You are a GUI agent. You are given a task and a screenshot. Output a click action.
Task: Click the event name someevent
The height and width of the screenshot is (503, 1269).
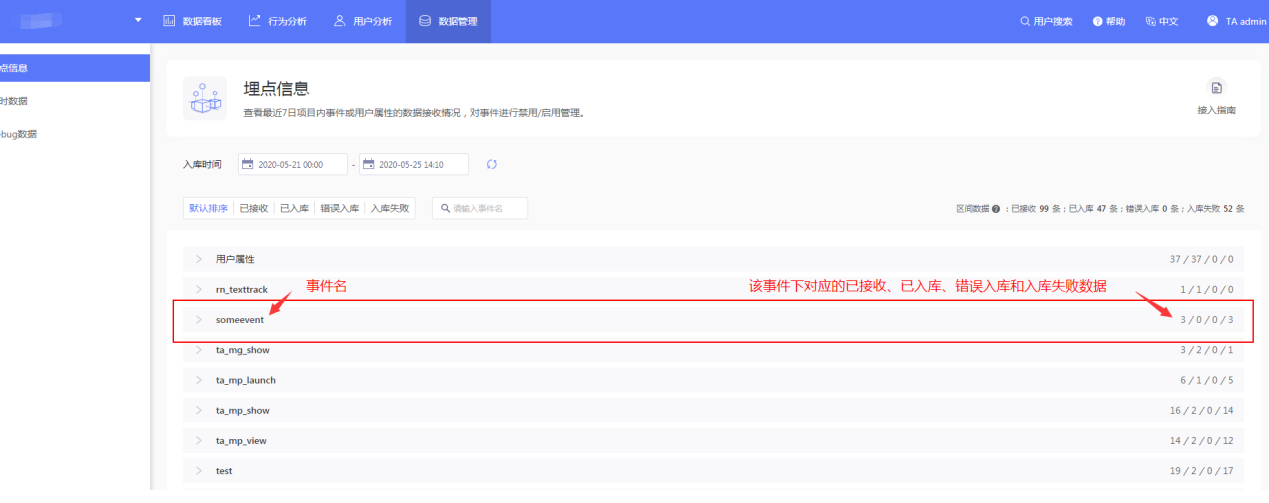pos(240,319)
